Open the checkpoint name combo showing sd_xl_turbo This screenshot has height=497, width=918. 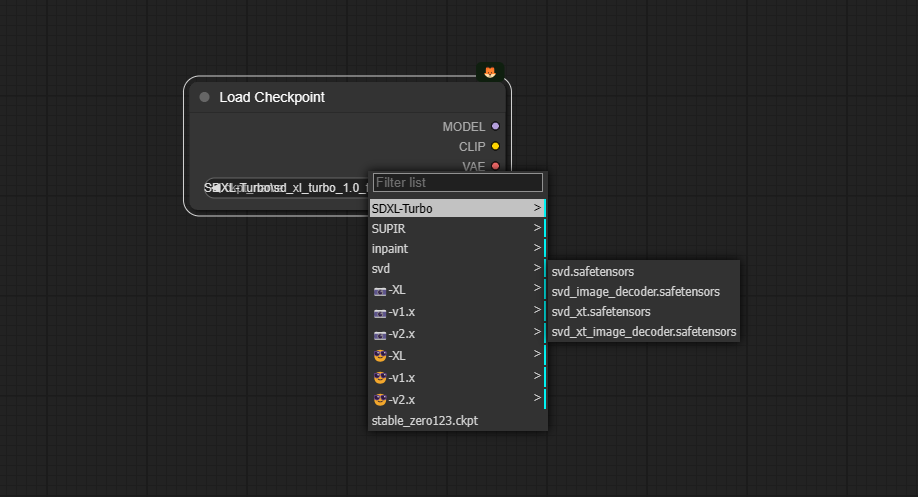(x=286, y=188)
